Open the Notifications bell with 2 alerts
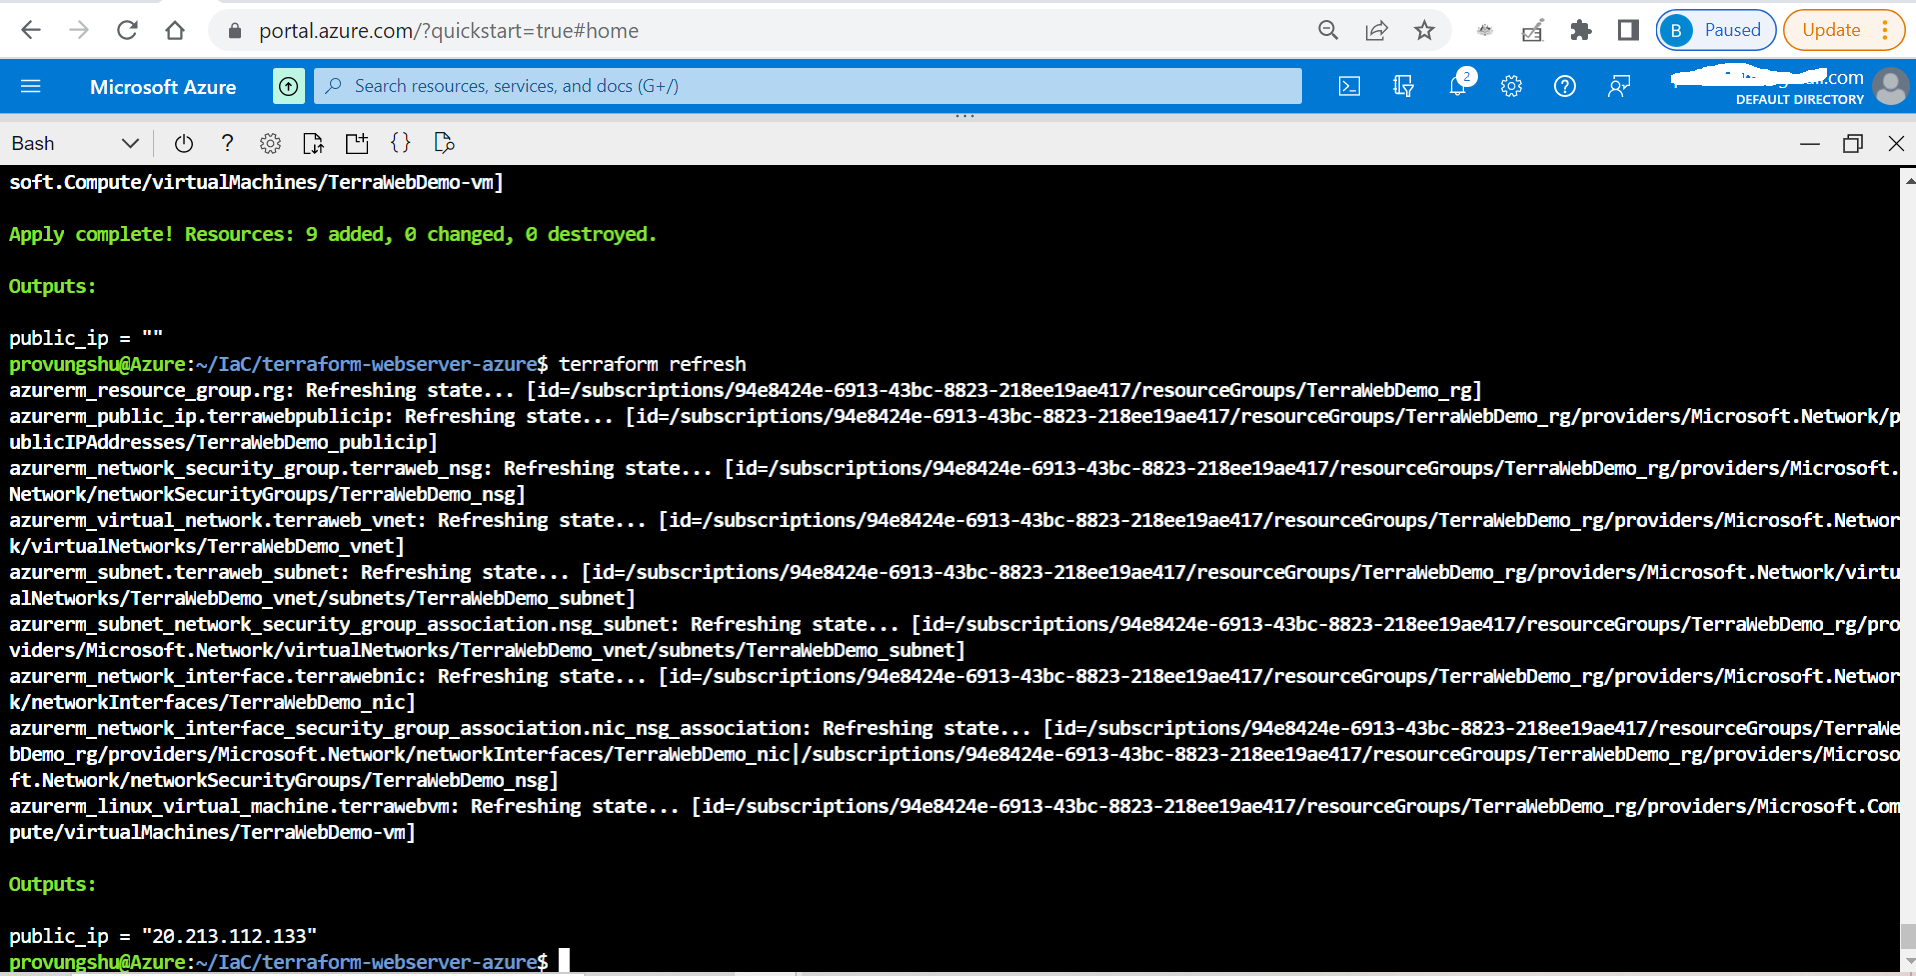The image size is (1916, 976). point(1457,86)
